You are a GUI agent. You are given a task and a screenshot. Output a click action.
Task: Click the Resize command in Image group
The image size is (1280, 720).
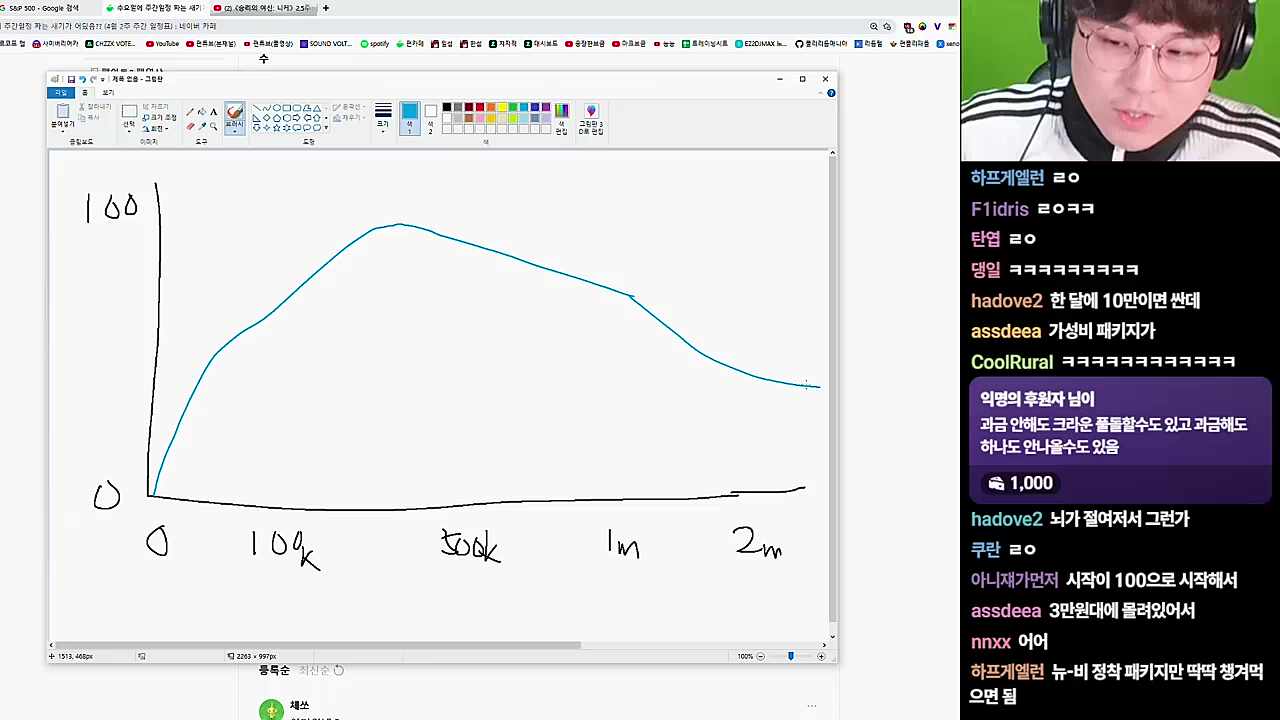click(159, 117)
